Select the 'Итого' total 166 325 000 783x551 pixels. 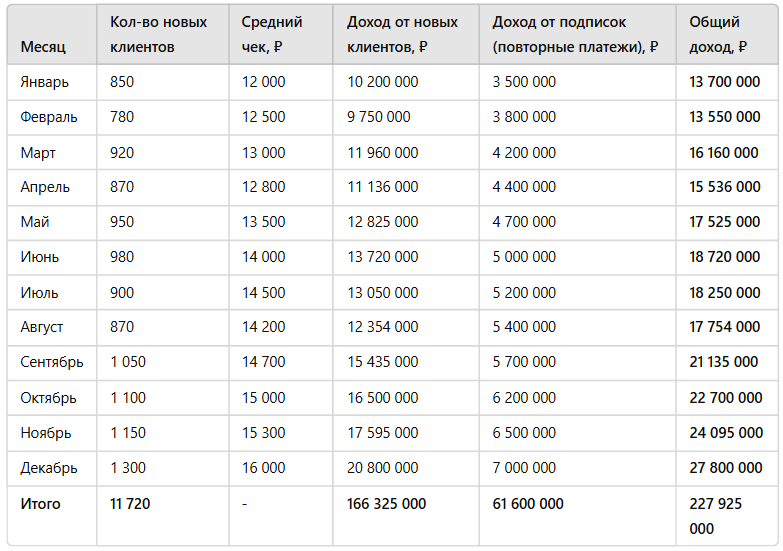tap(387, 504)
